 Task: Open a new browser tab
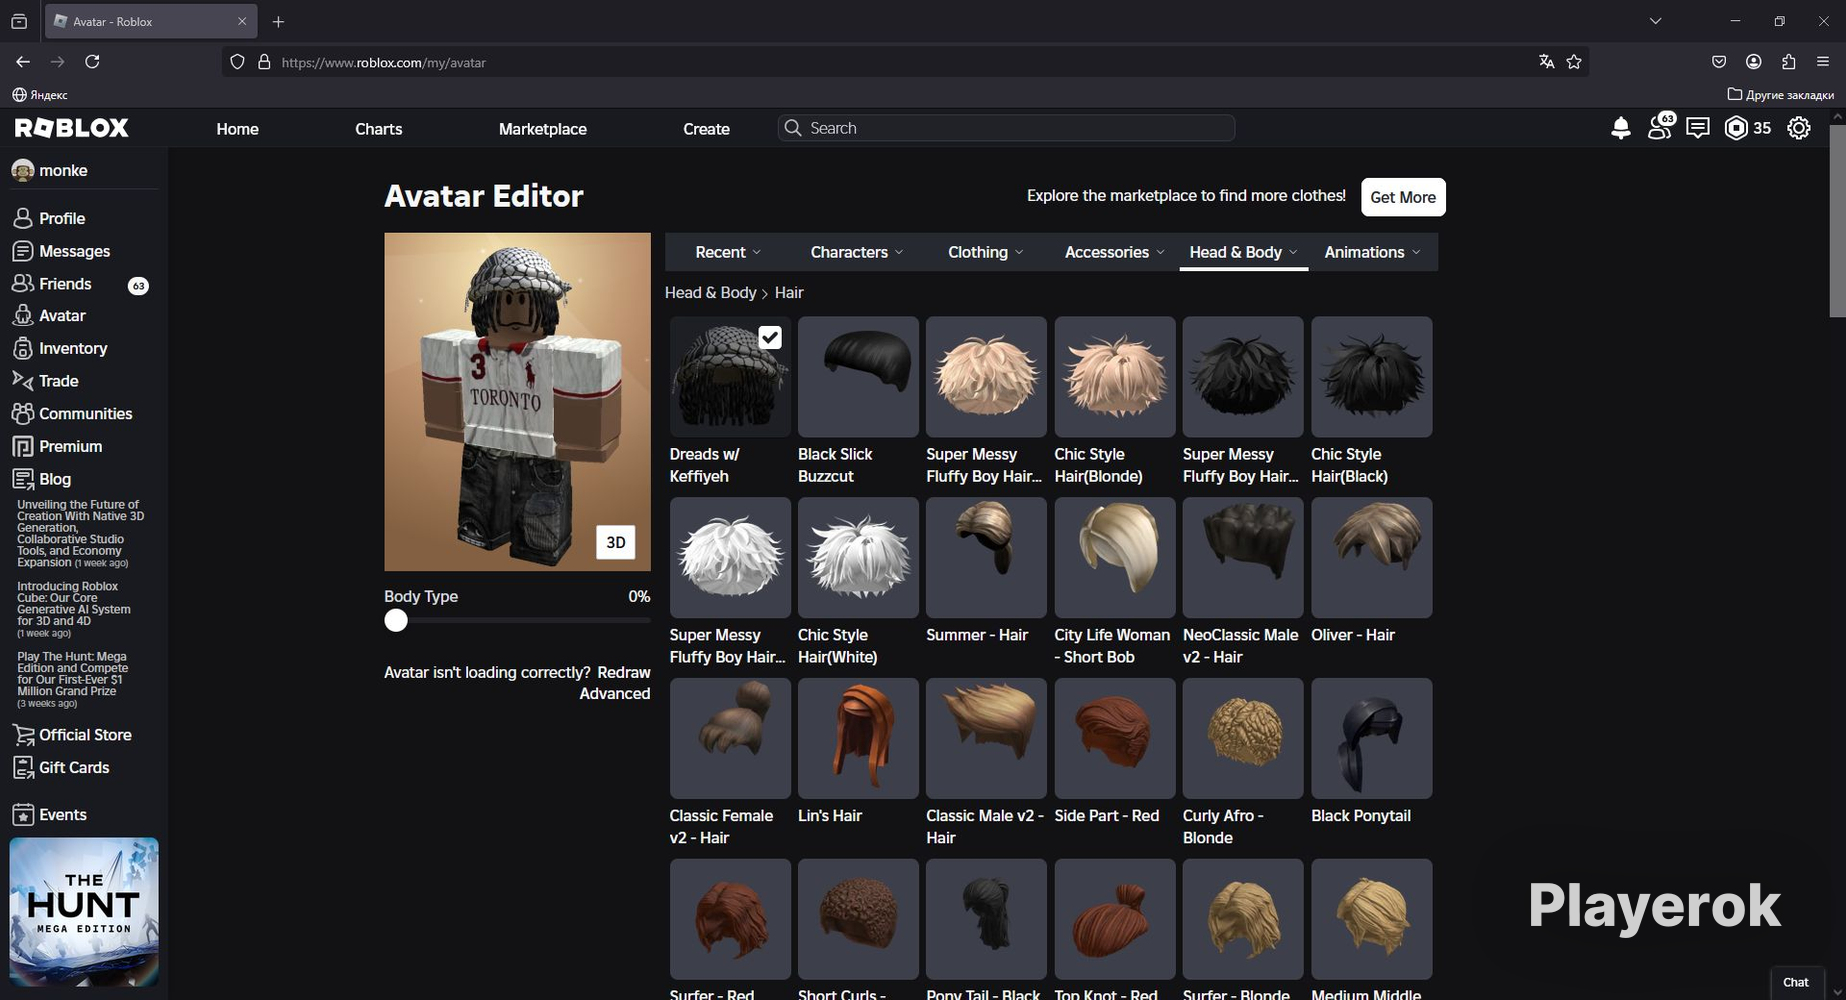click(278, 21)
